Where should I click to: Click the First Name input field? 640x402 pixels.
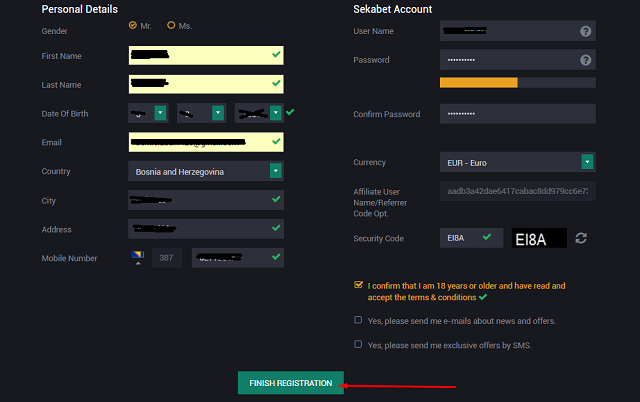pyautogui.click(x=206, y=55)
